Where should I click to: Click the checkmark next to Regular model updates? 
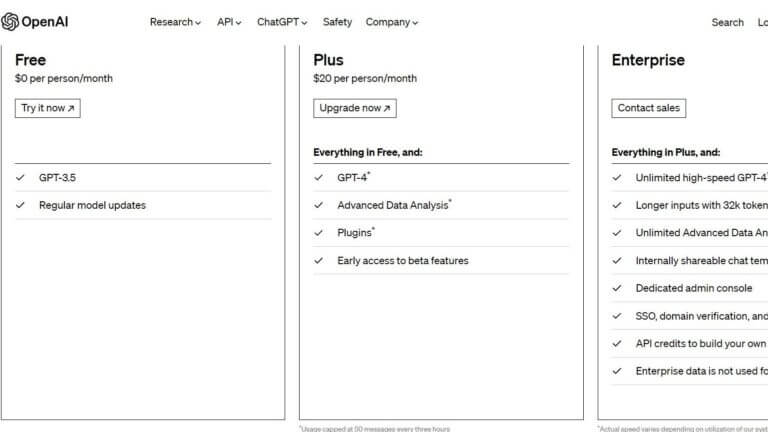point(21,205)
